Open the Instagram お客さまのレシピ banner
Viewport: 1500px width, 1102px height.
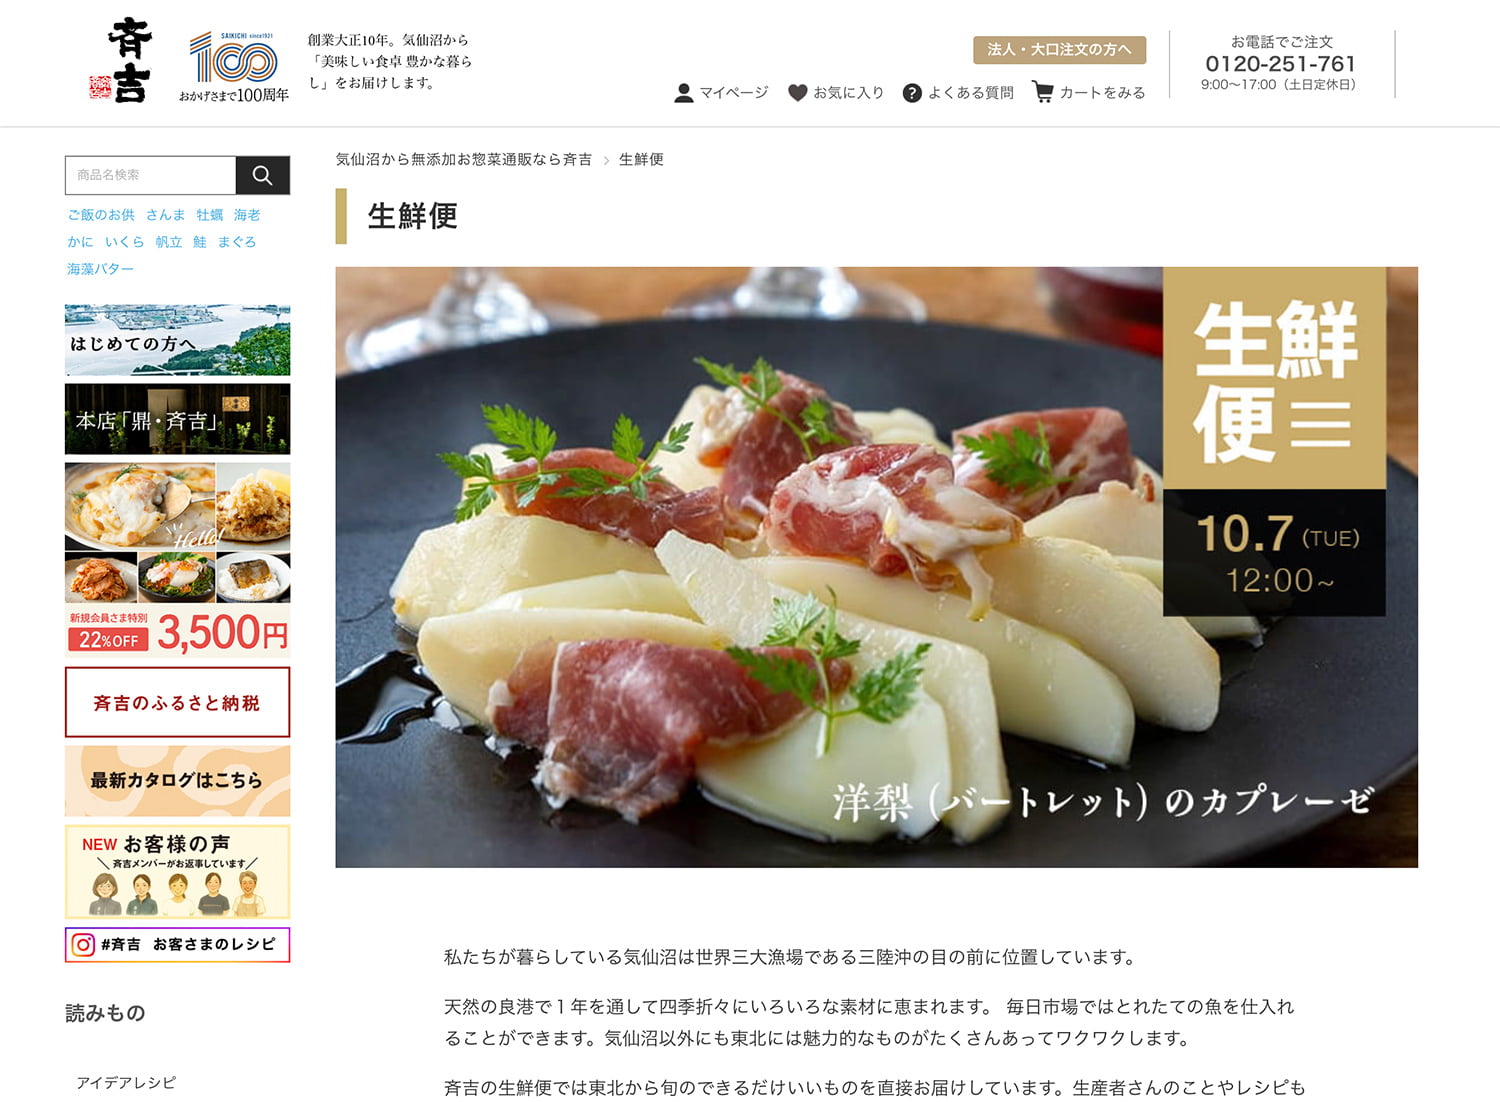[178, 945]
